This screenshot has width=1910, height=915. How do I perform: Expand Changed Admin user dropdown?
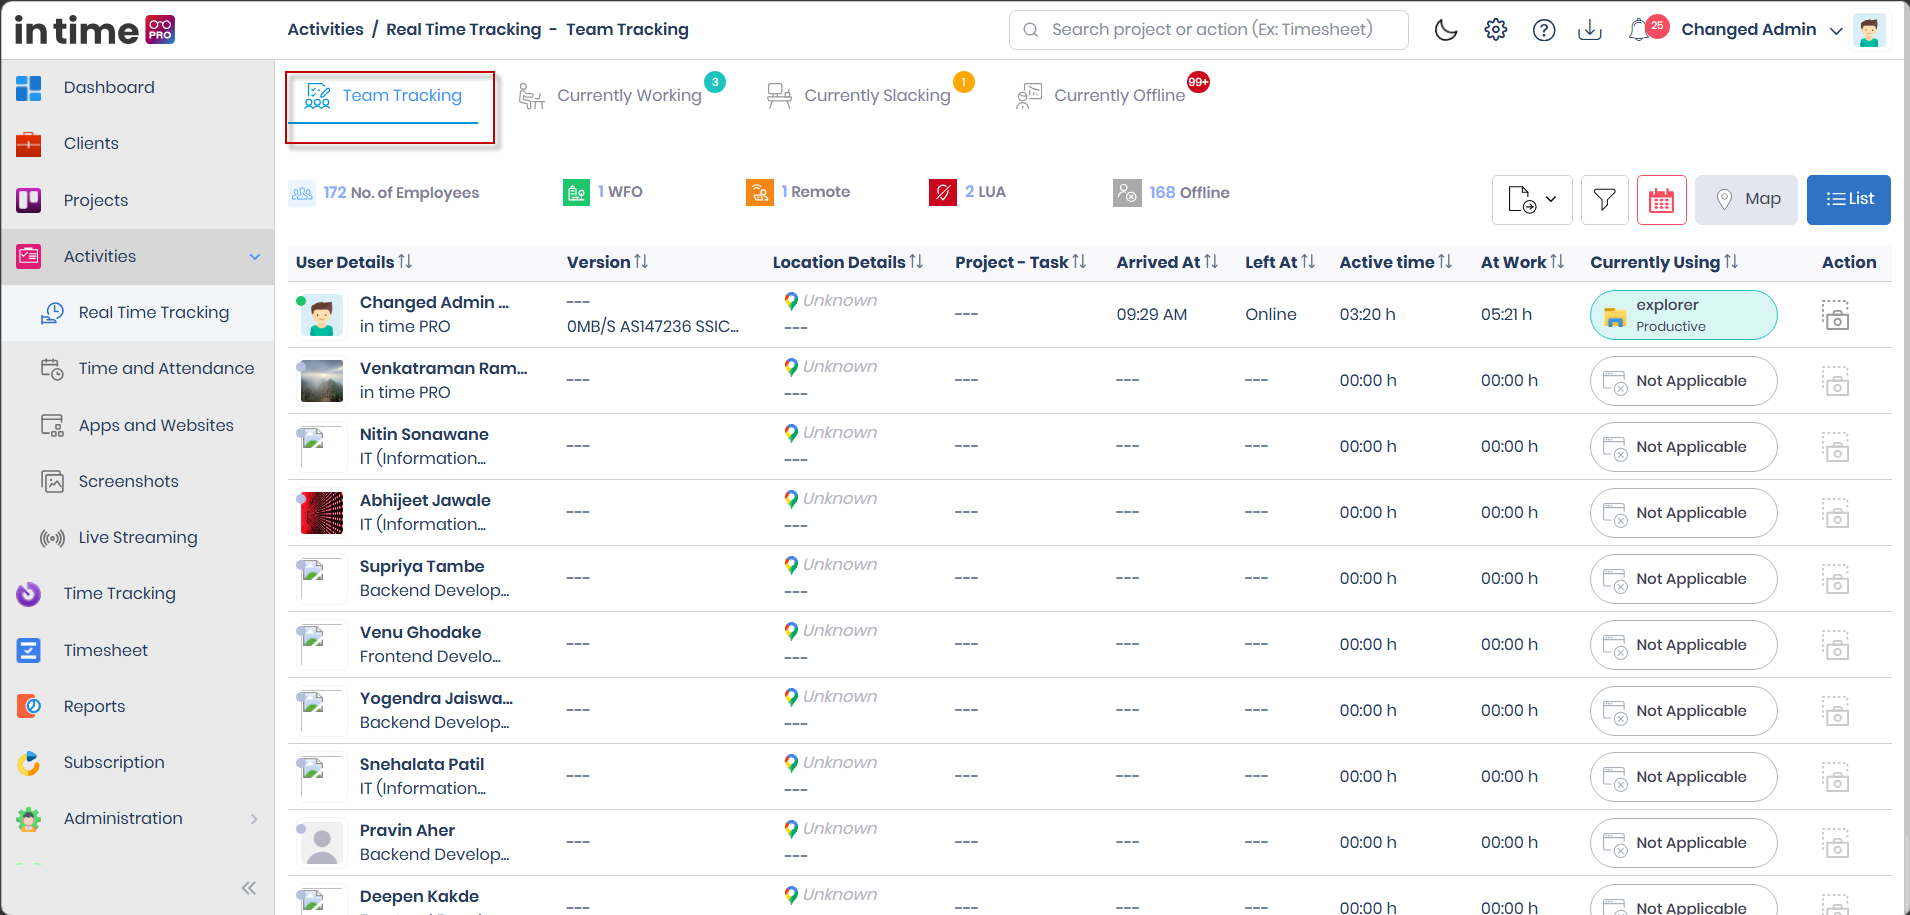(1761, 30)
